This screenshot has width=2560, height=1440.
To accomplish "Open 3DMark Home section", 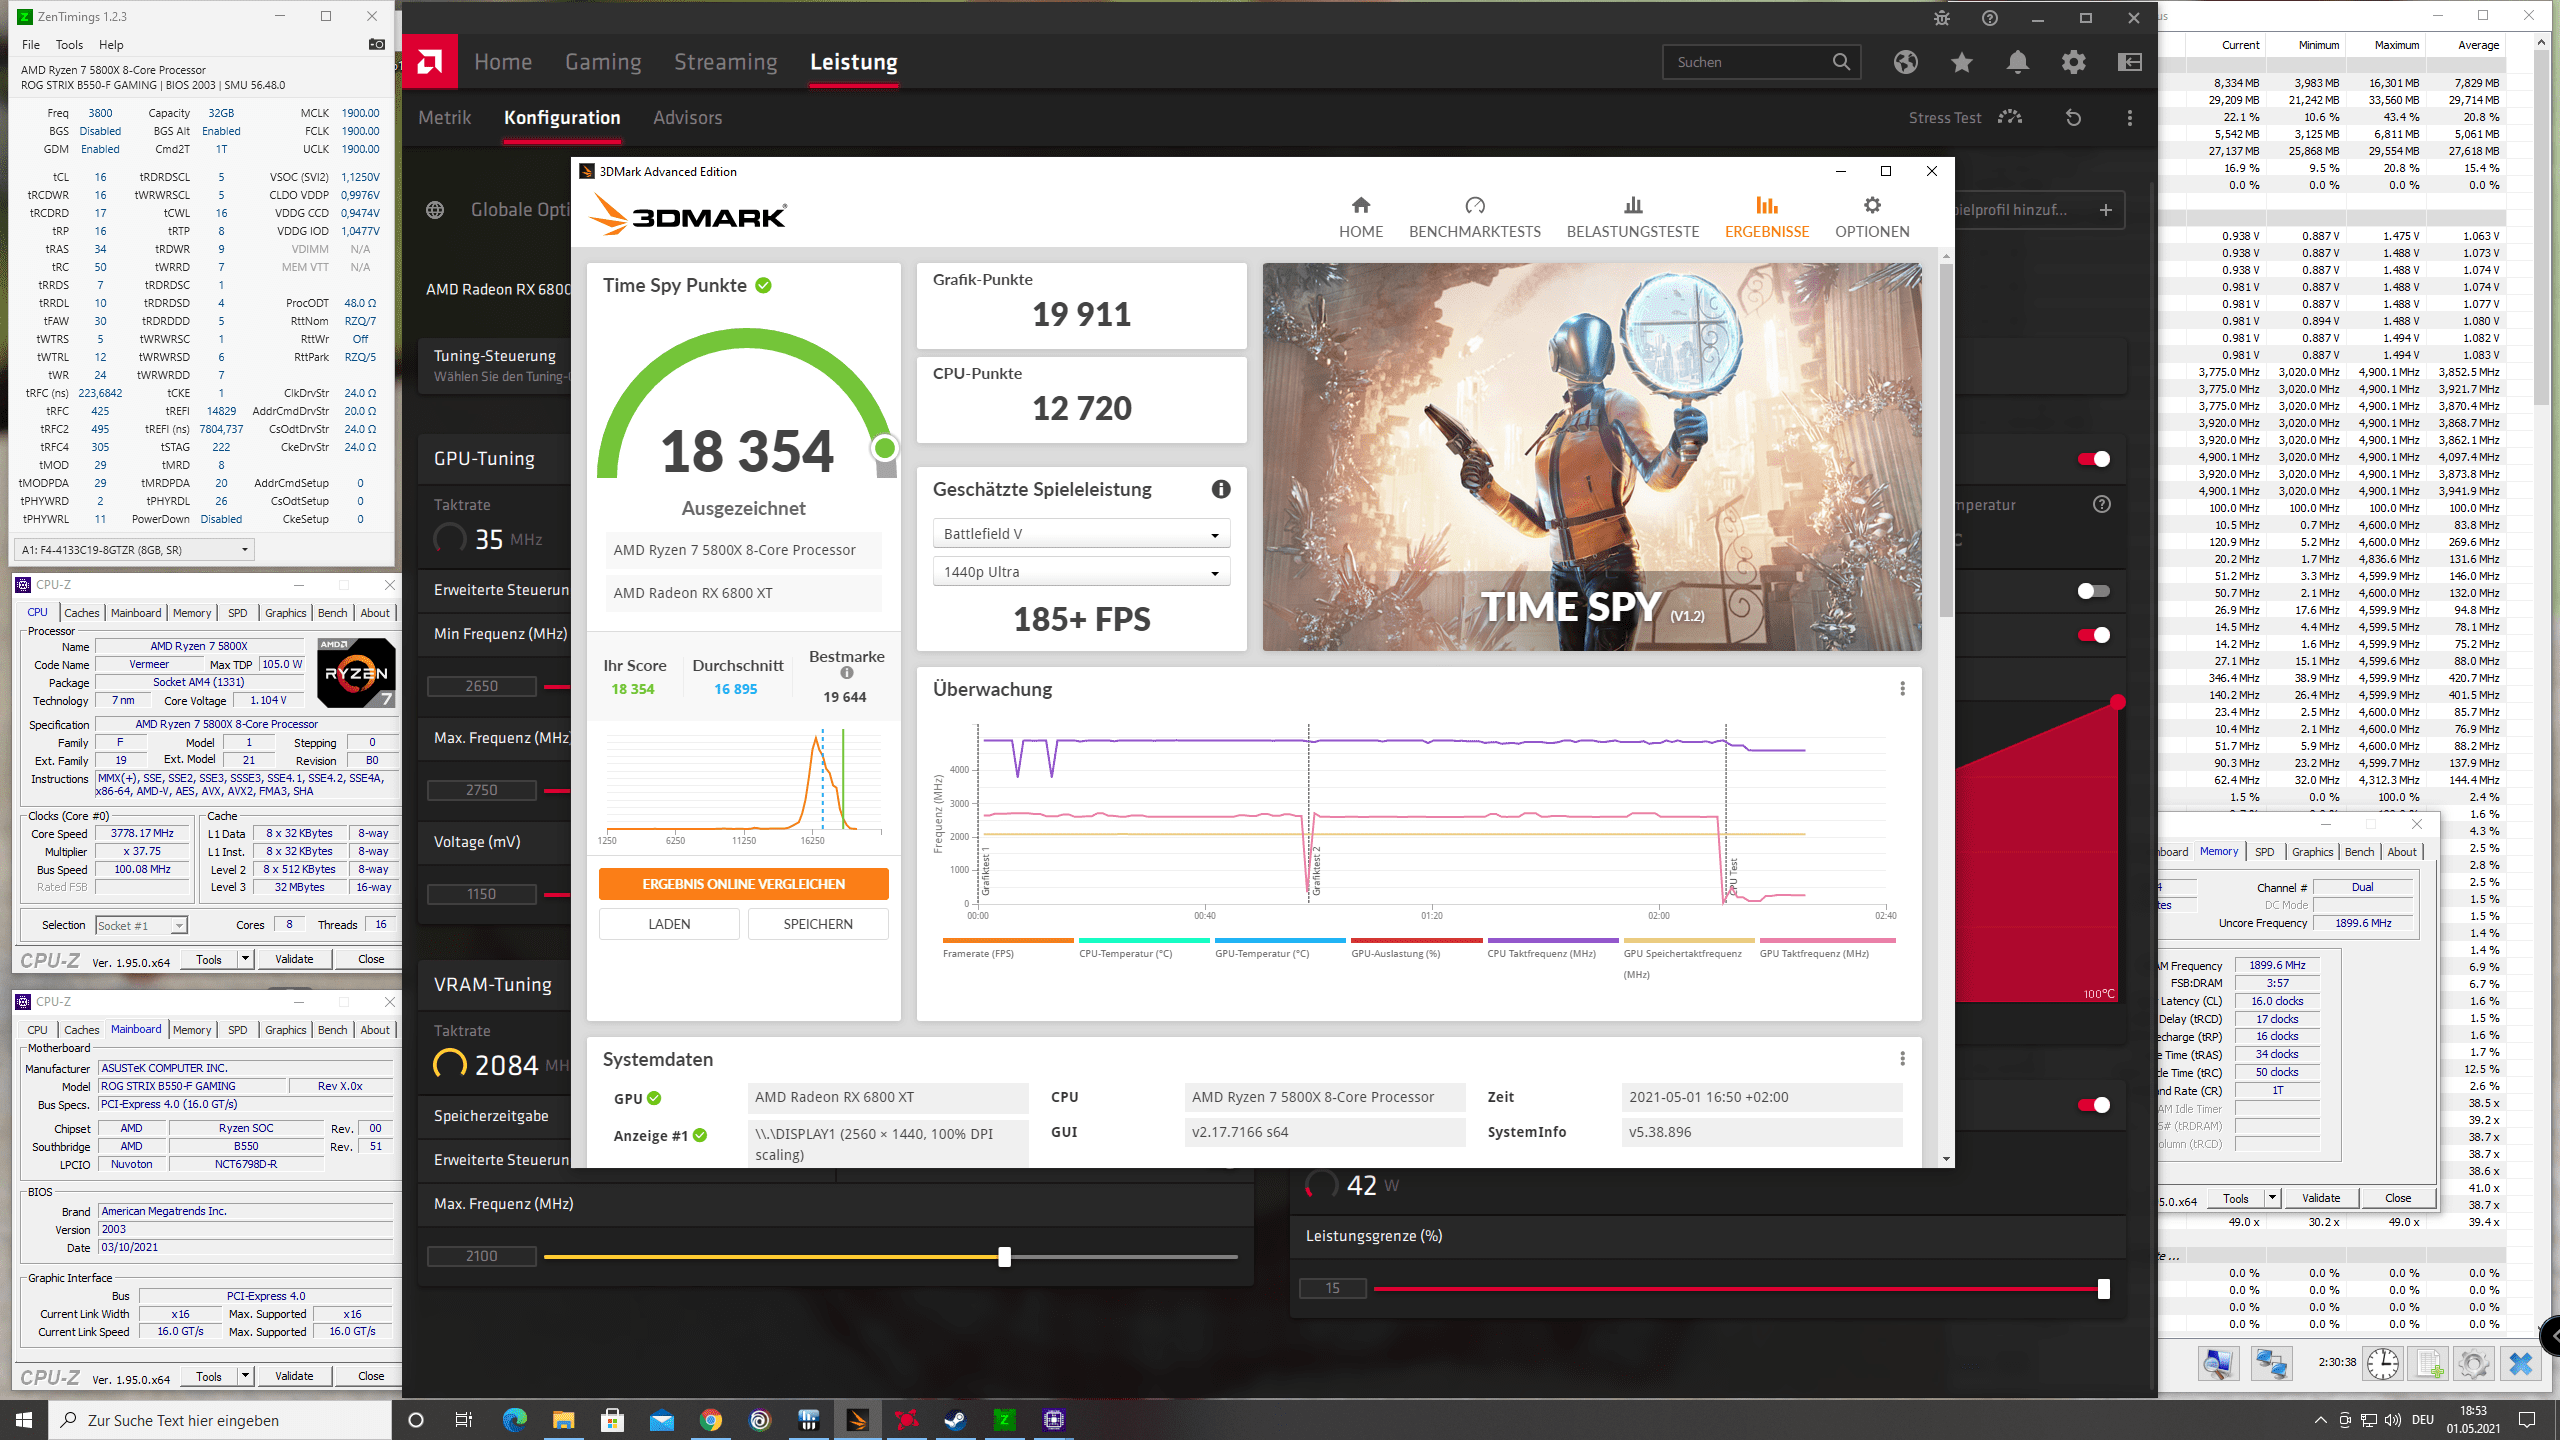I will pyautogui.click(x=1361, y=217).
